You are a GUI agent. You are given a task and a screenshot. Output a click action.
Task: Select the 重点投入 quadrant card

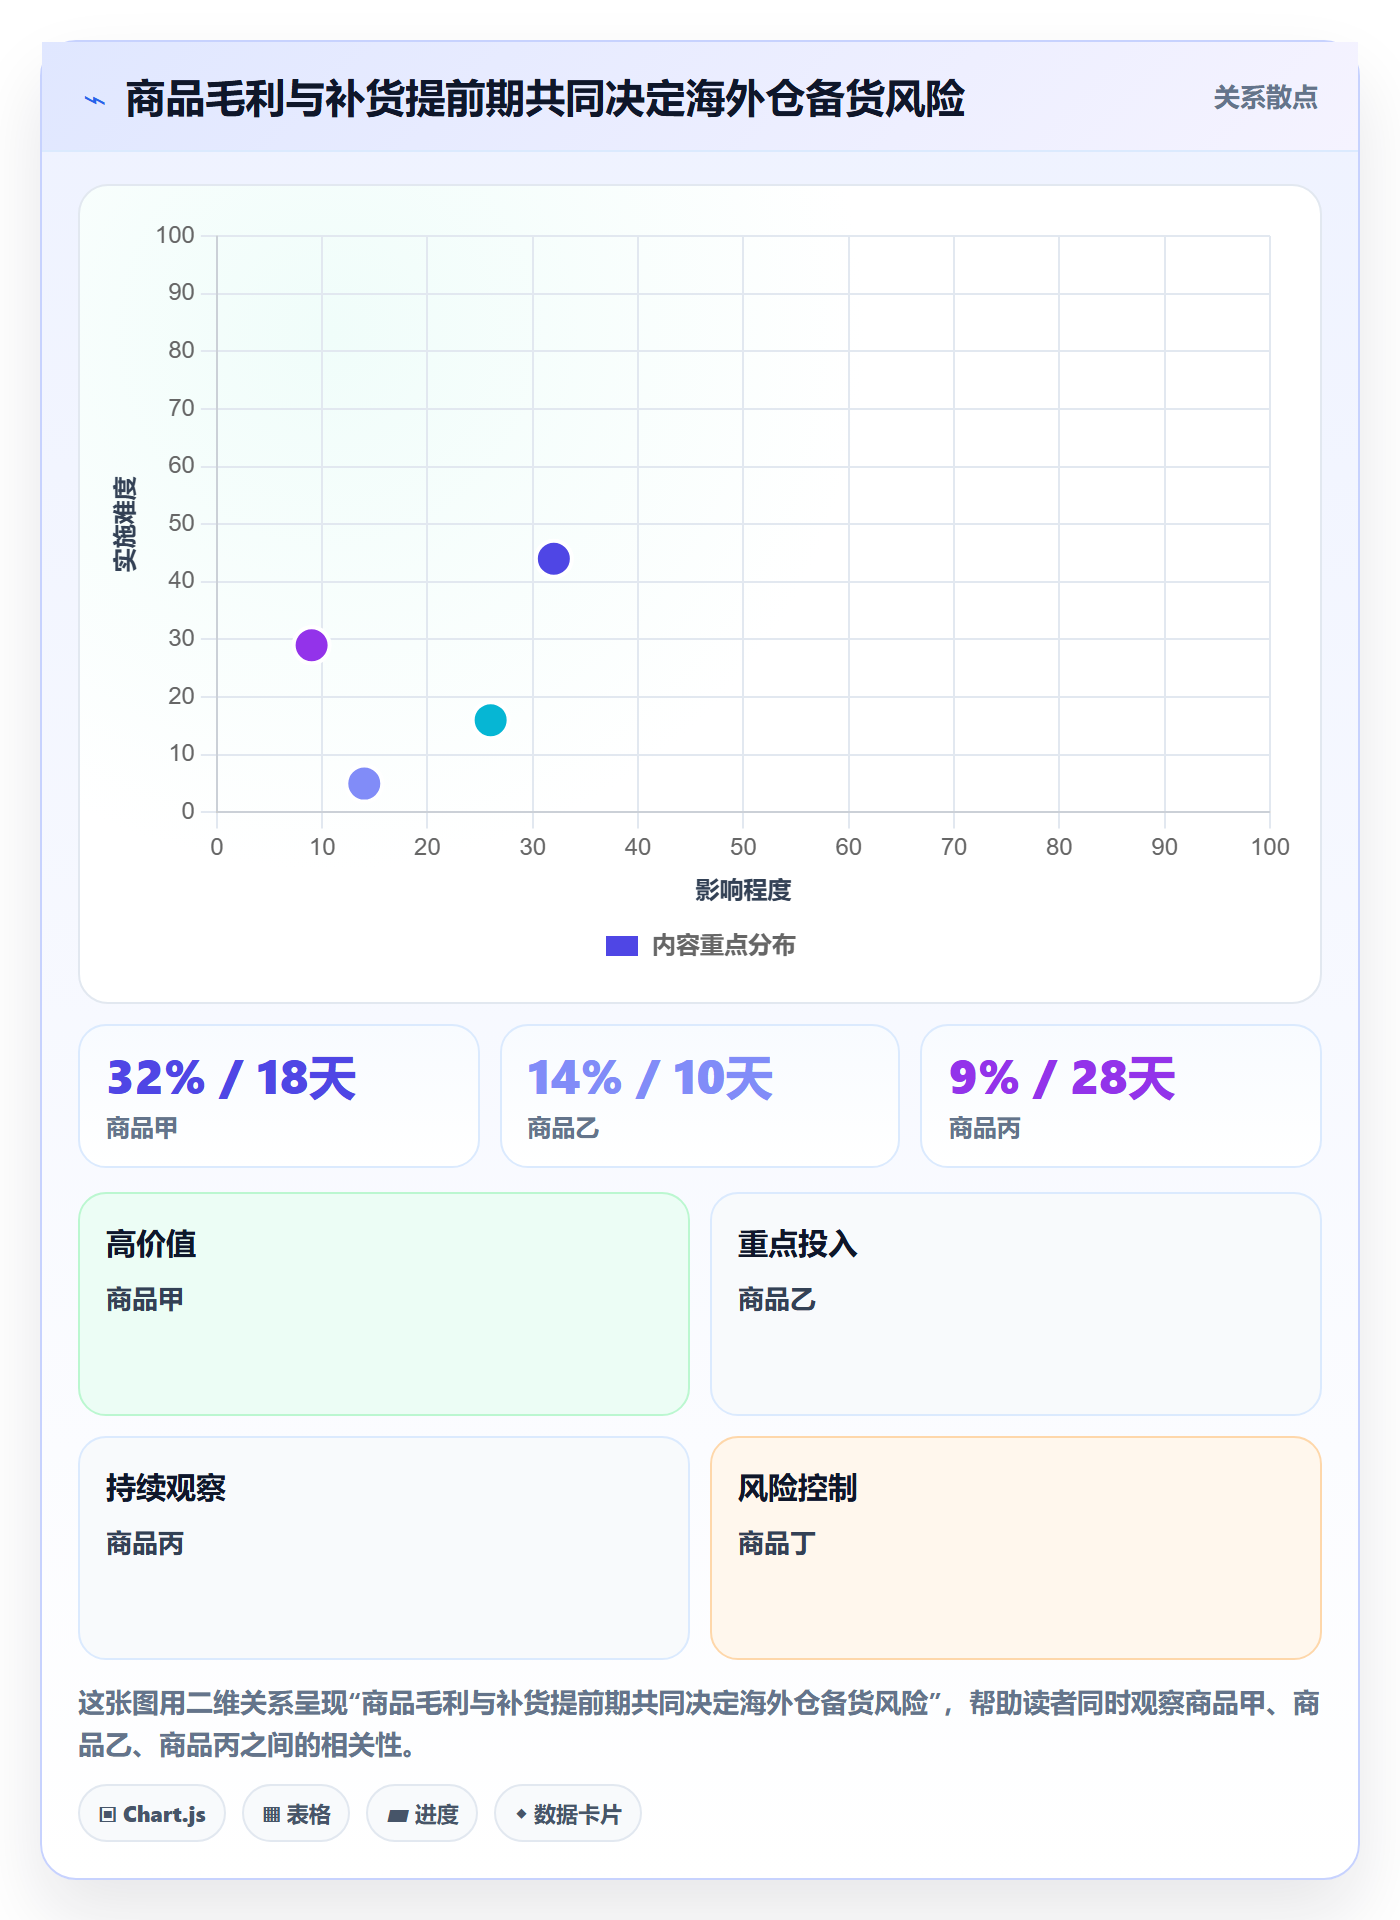click(x=1016, y=1304)
